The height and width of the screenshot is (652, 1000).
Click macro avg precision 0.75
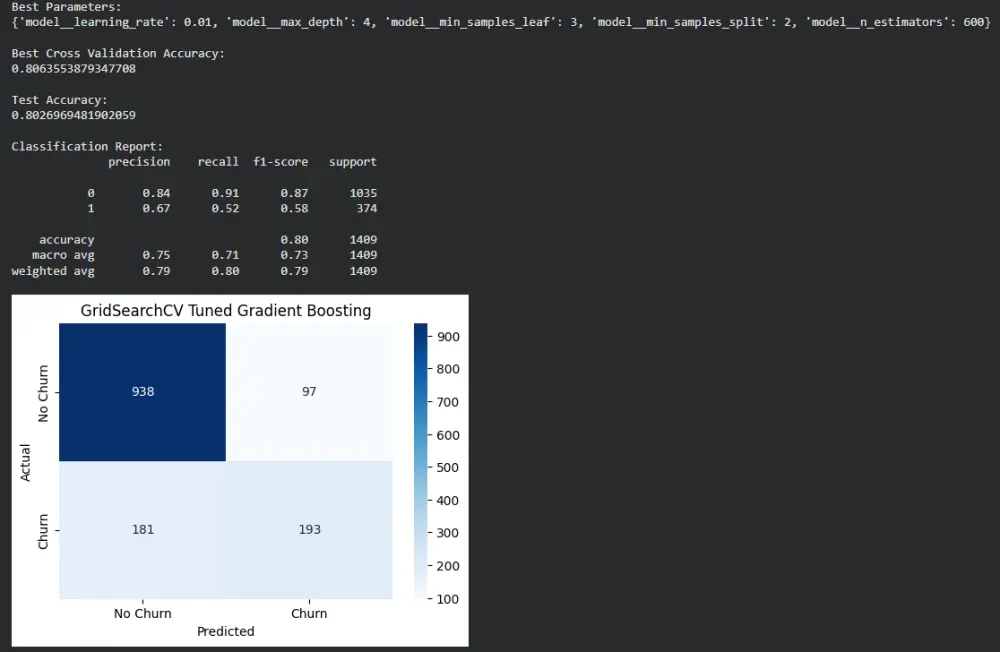click(x=156, y=255)
